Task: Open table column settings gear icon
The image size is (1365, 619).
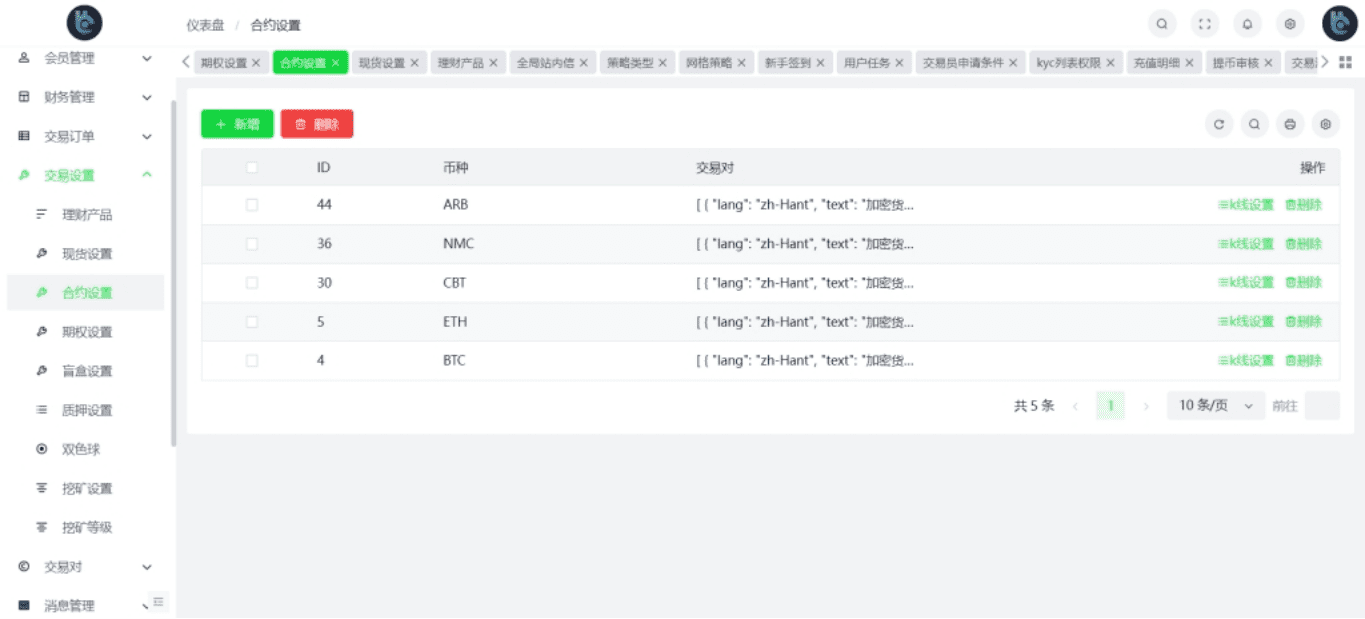Action: tap(1326, 124)
